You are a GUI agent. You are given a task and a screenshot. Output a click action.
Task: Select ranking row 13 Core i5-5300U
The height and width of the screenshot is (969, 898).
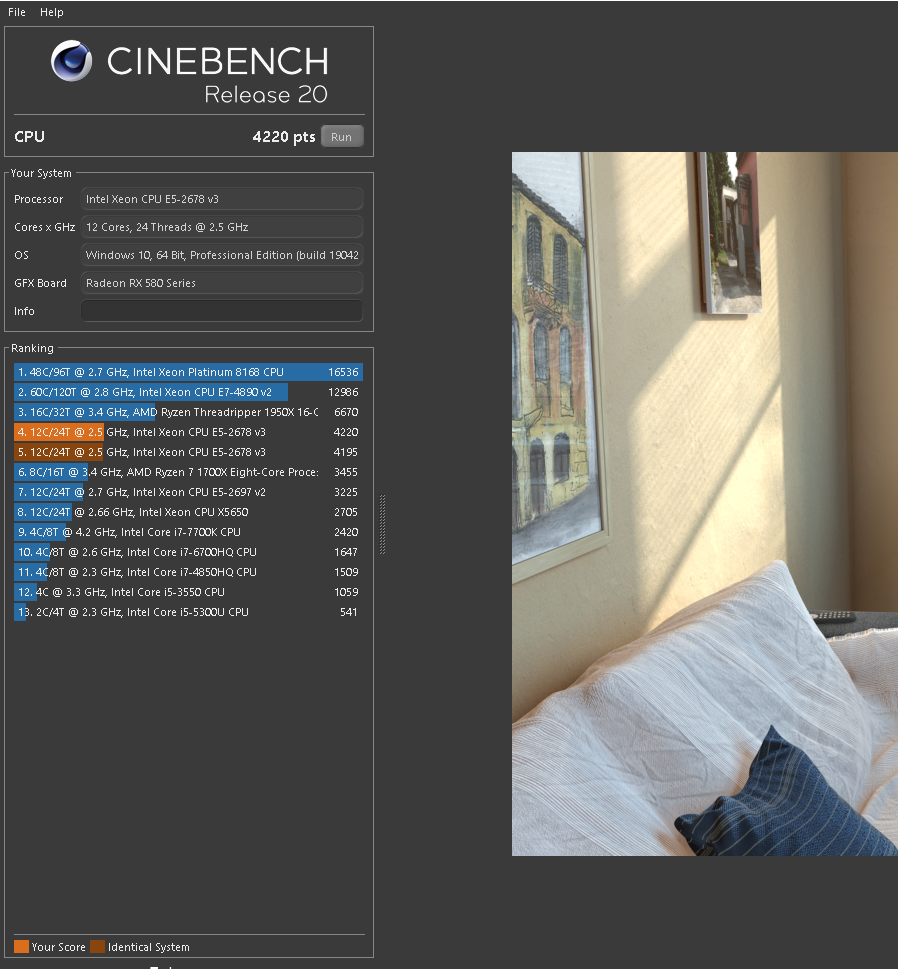pos(188,612)
